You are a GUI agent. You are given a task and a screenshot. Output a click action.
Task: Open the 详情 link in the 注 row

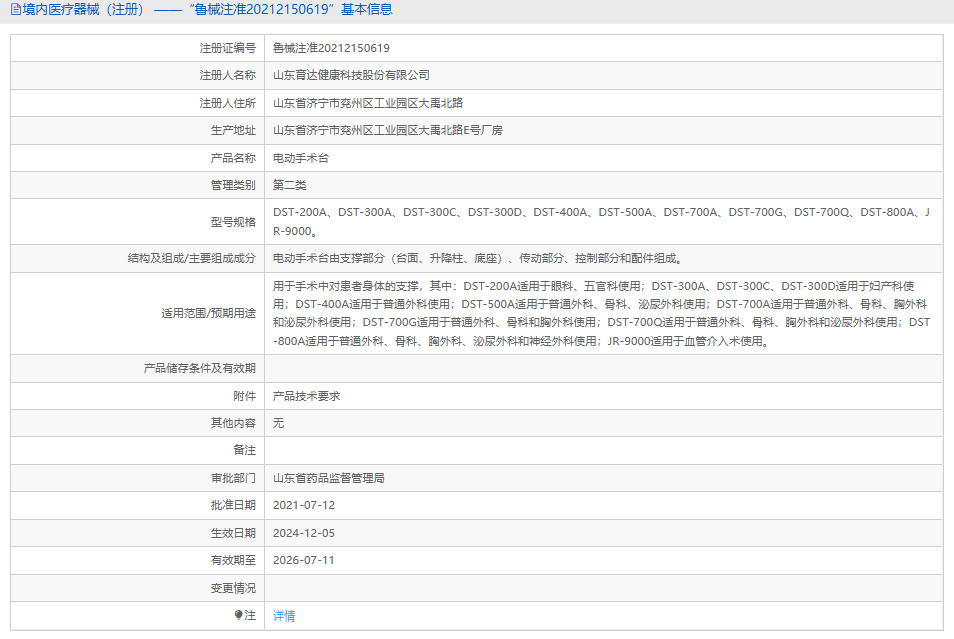pos(284,616)
